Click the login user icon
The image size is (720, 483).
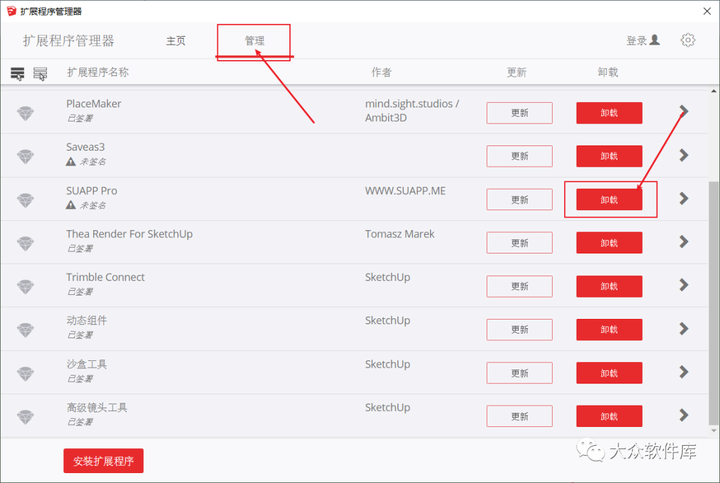coord(655,40)
